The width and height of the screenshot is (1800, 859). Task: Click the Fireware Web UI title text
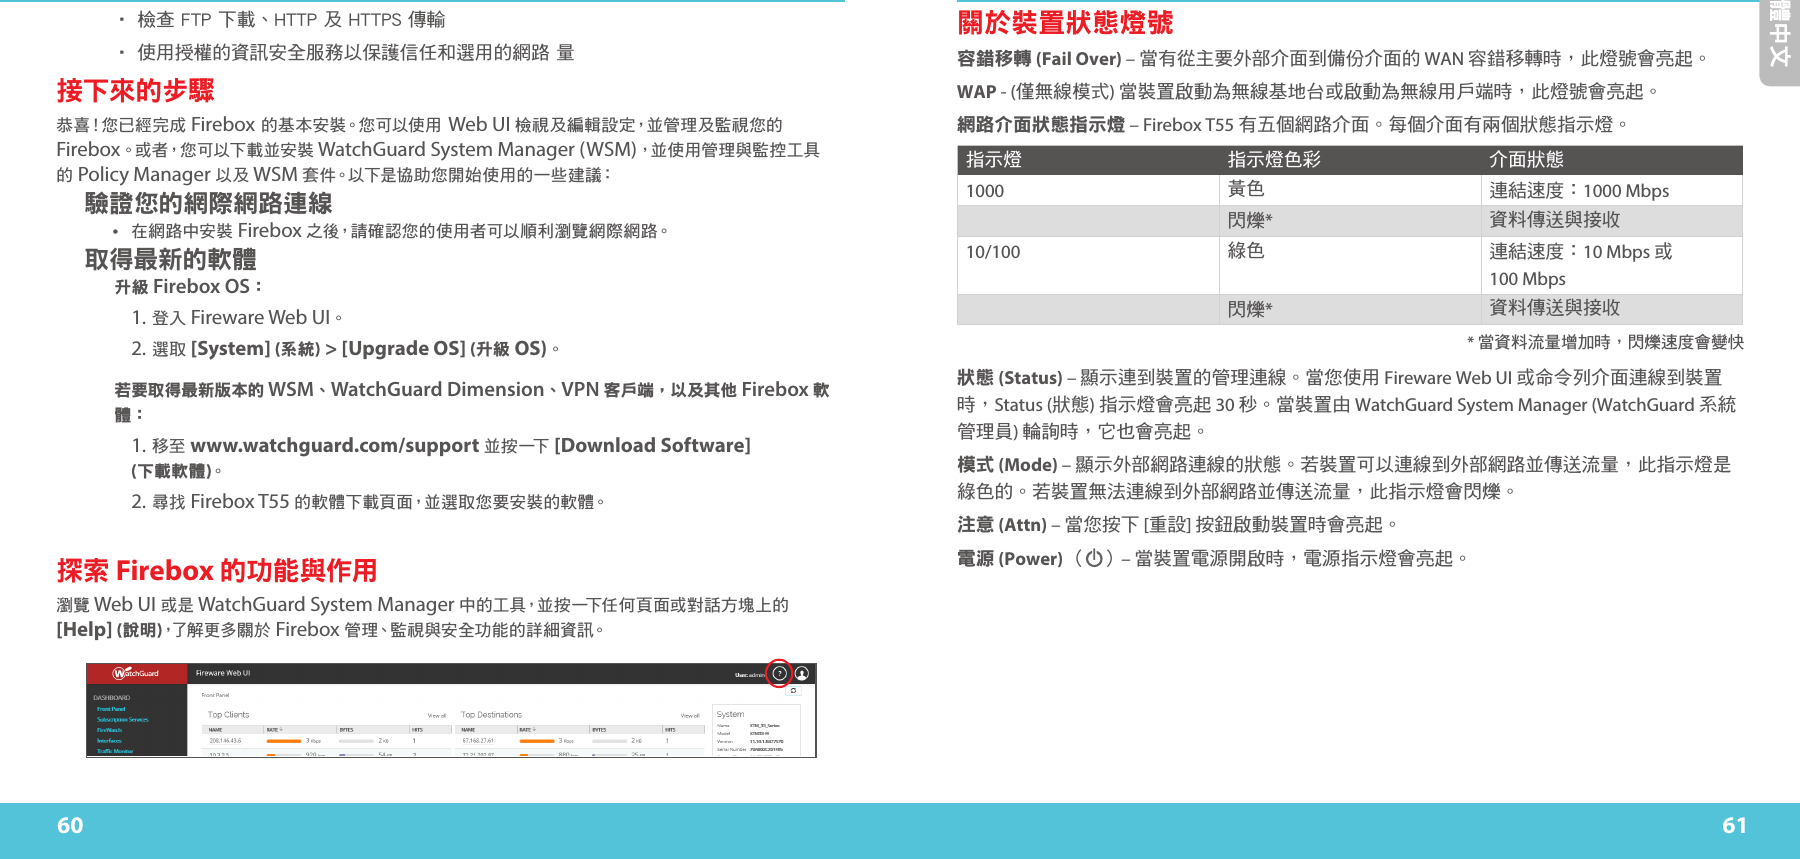[x=223, y=673]
